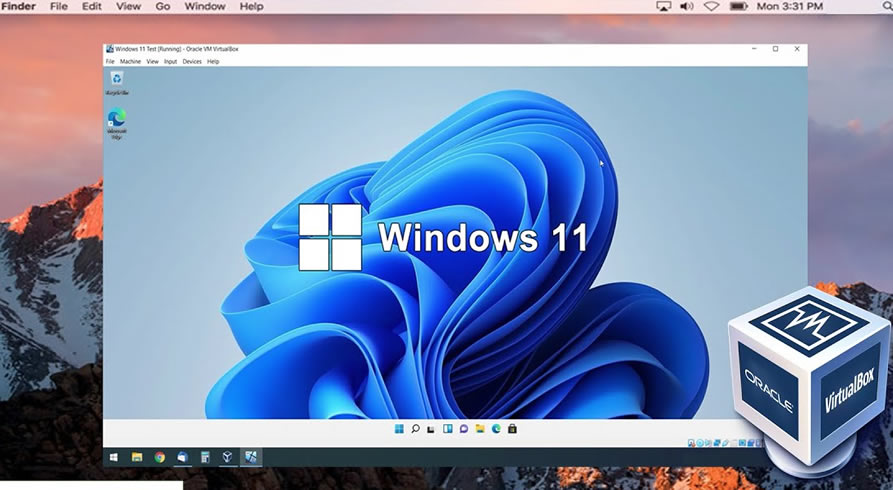Open Chat on the Windows 11 taskbar
This screenshot has width=893, height=490.
tap(464, 429)
